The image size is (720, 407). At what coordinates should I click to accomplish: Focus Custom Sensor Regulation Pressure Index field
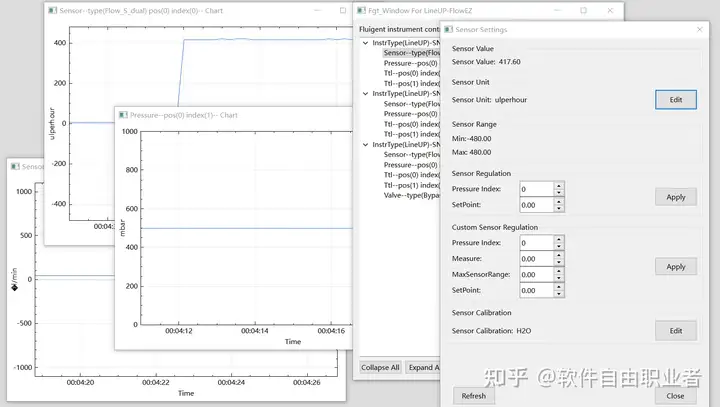(x=536, y=243)
